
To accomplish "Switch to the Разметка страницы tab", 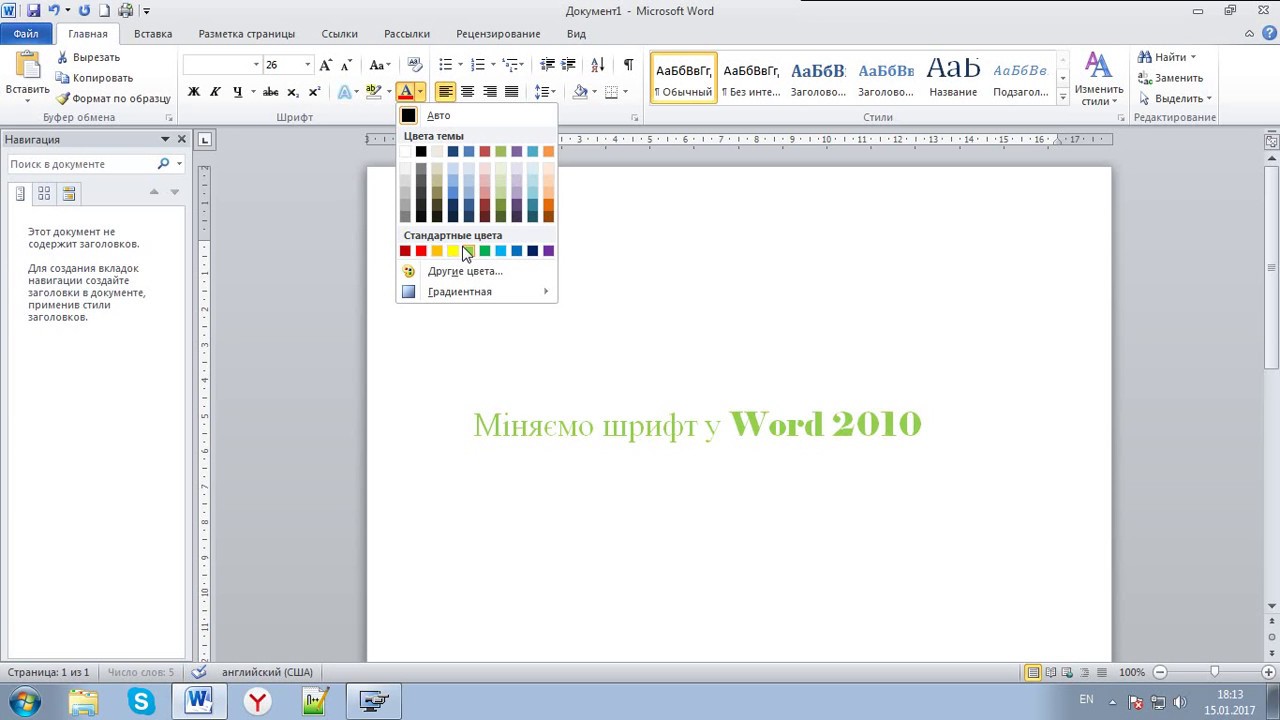I will [x=246, y=34].
